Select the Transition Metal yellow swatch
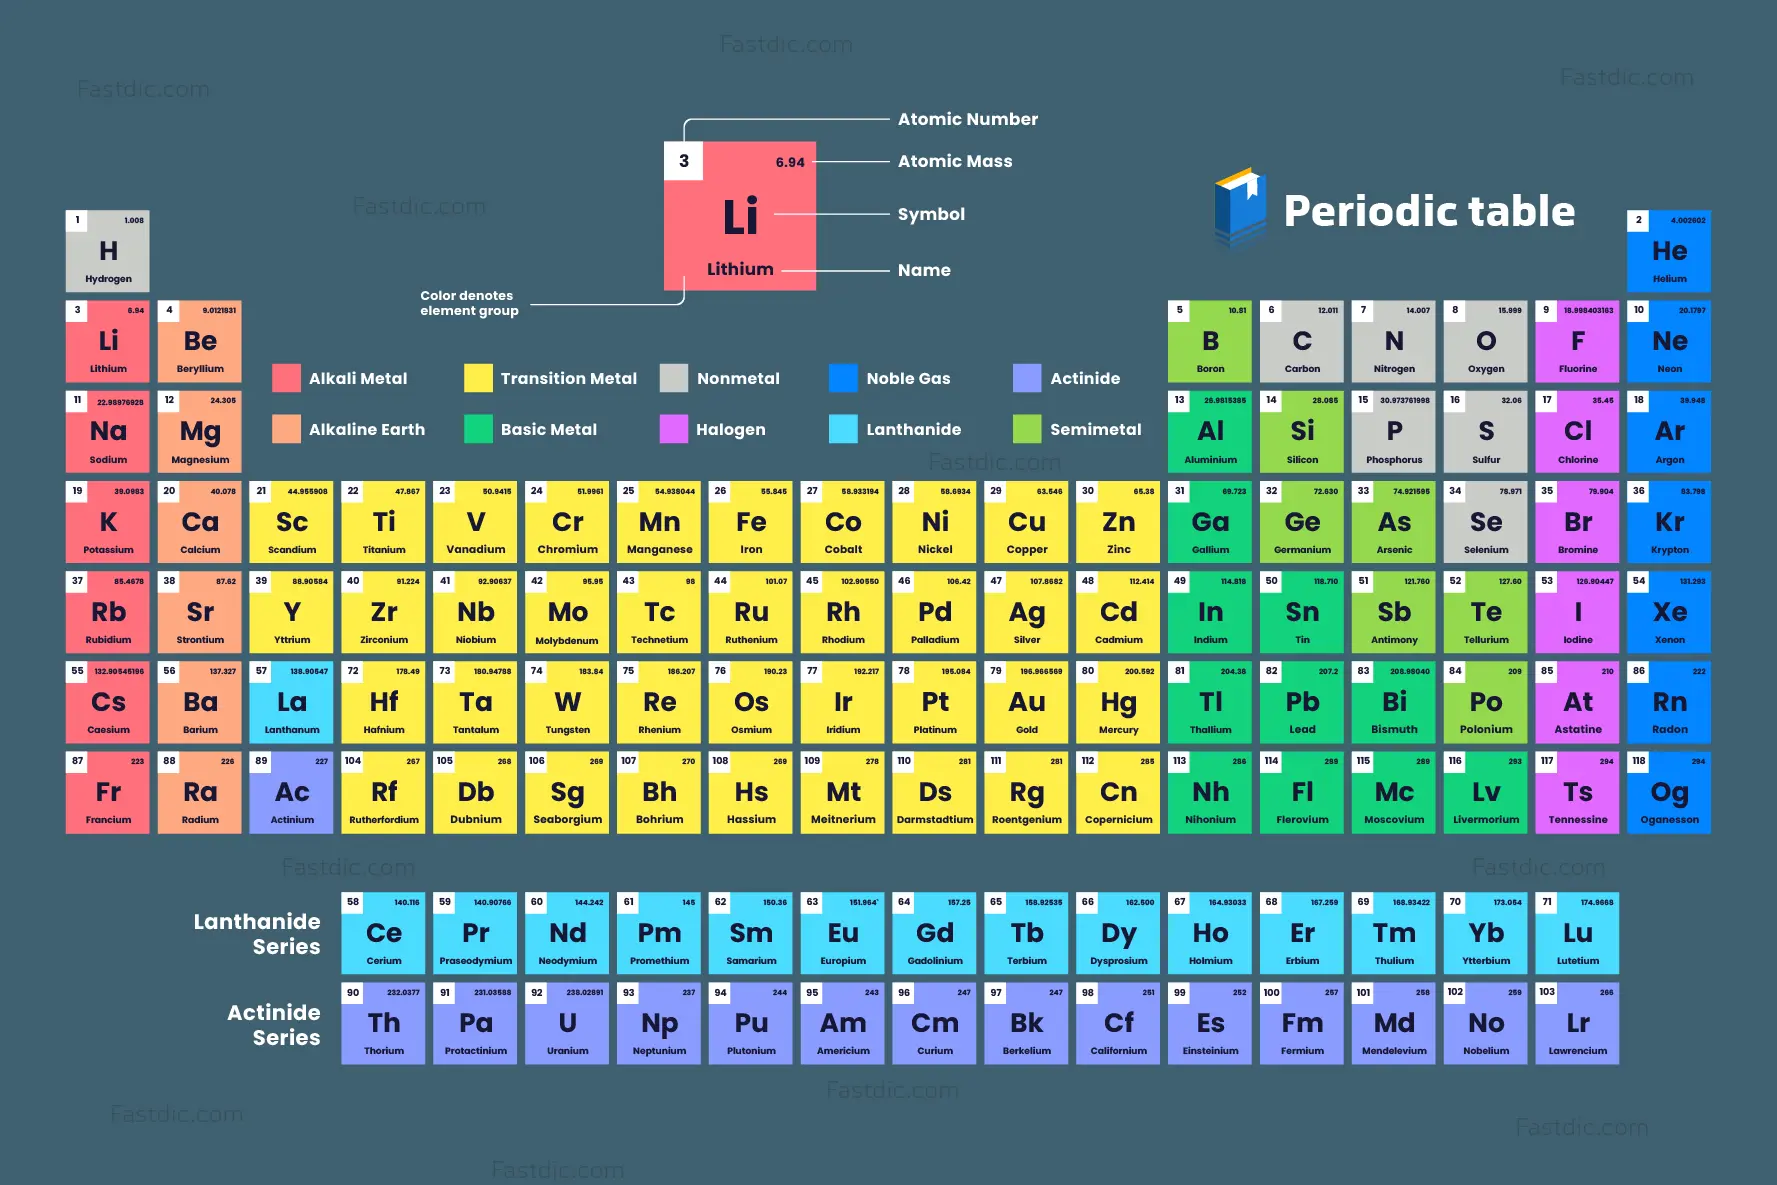1777x1185 pixels. pyautogui.click(x=478, y=378)
